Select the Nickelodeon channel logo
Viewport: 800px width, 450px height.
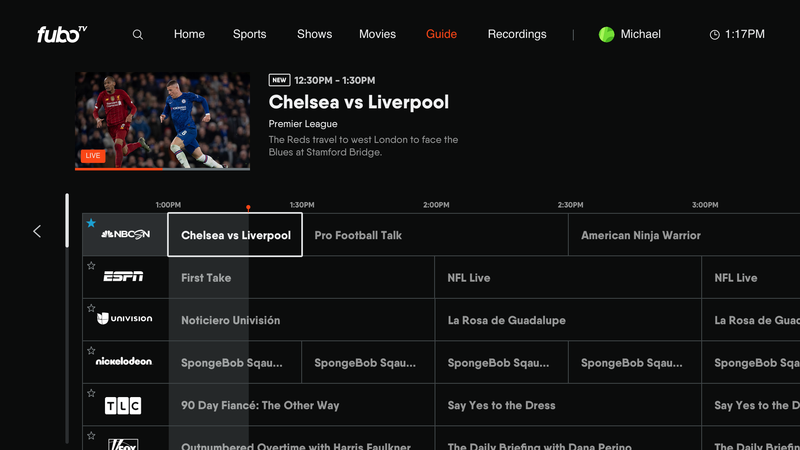[124, 361]
